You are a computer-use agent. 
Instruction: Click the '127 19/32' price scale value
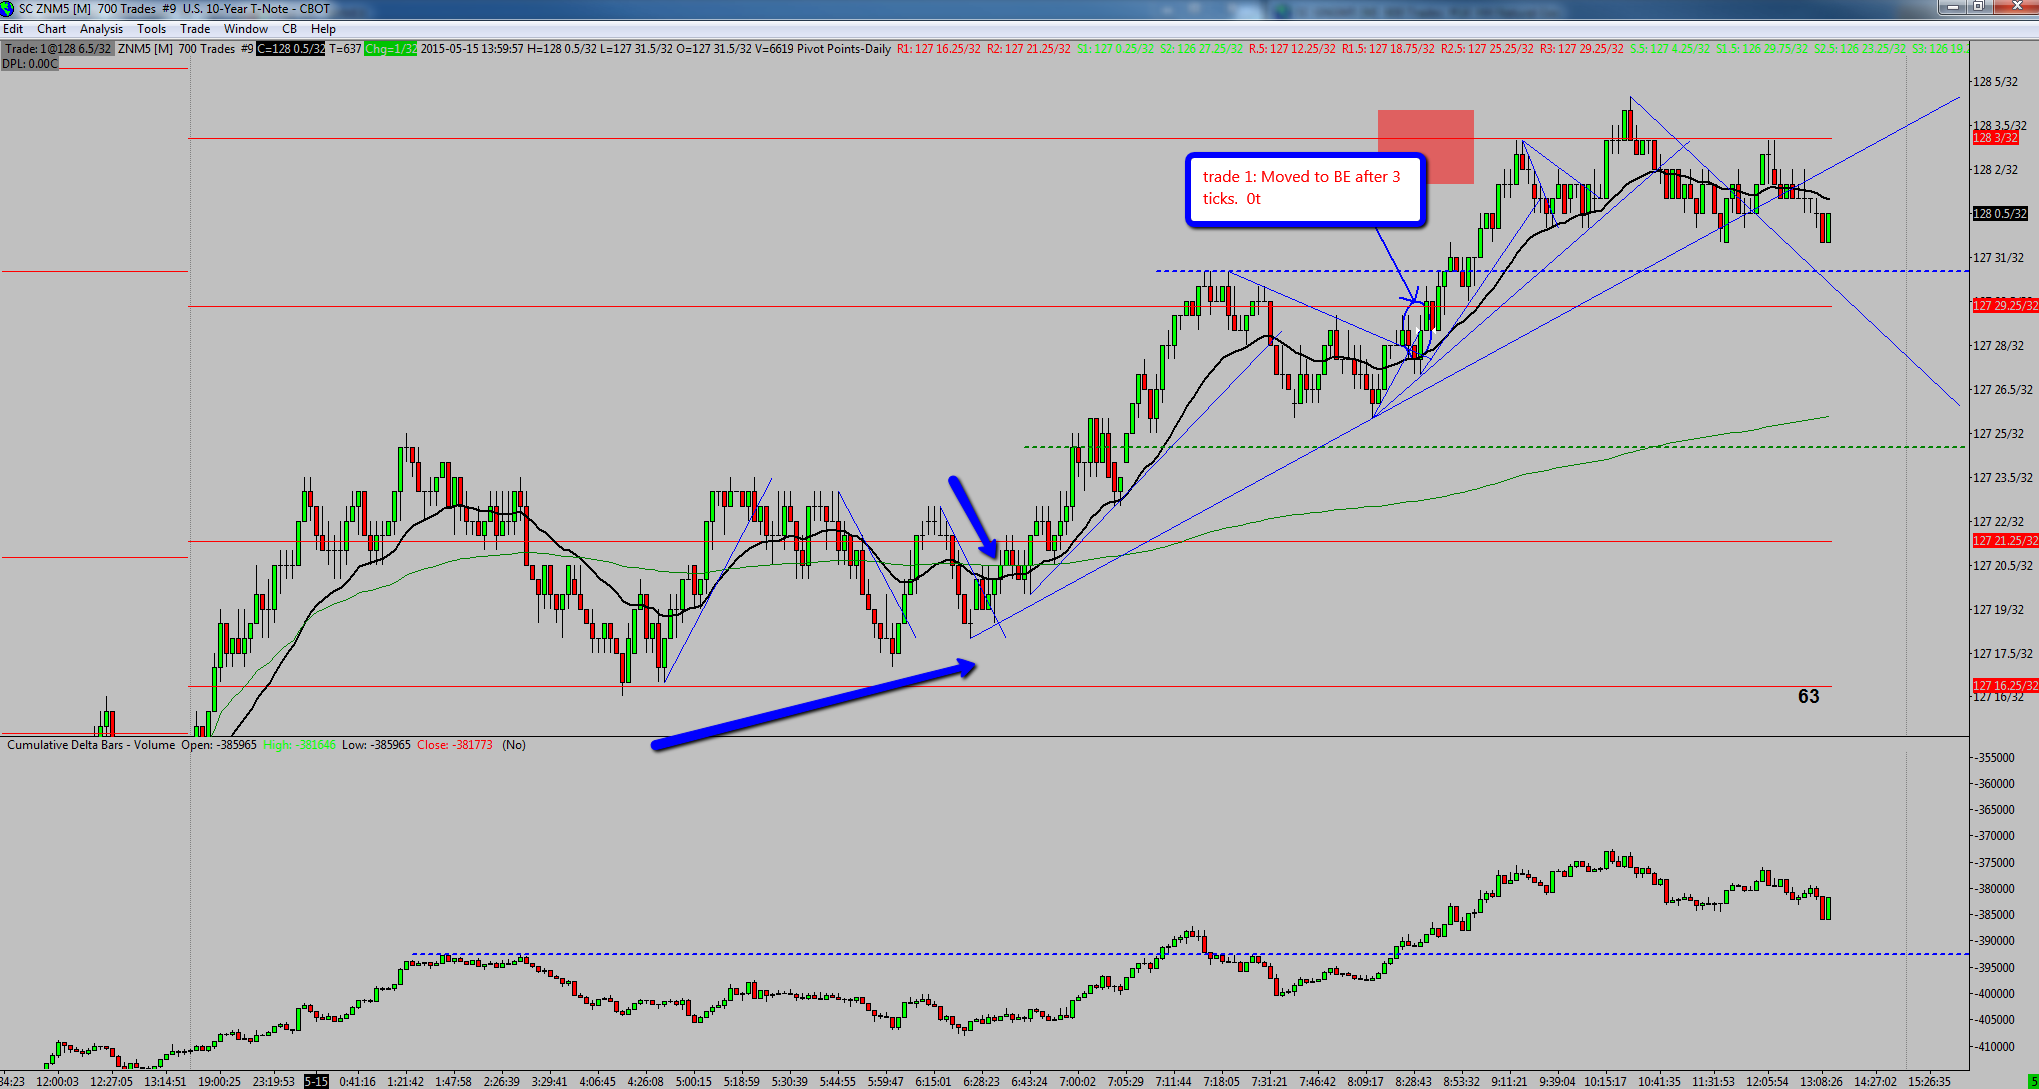(x=1998, y=610)
